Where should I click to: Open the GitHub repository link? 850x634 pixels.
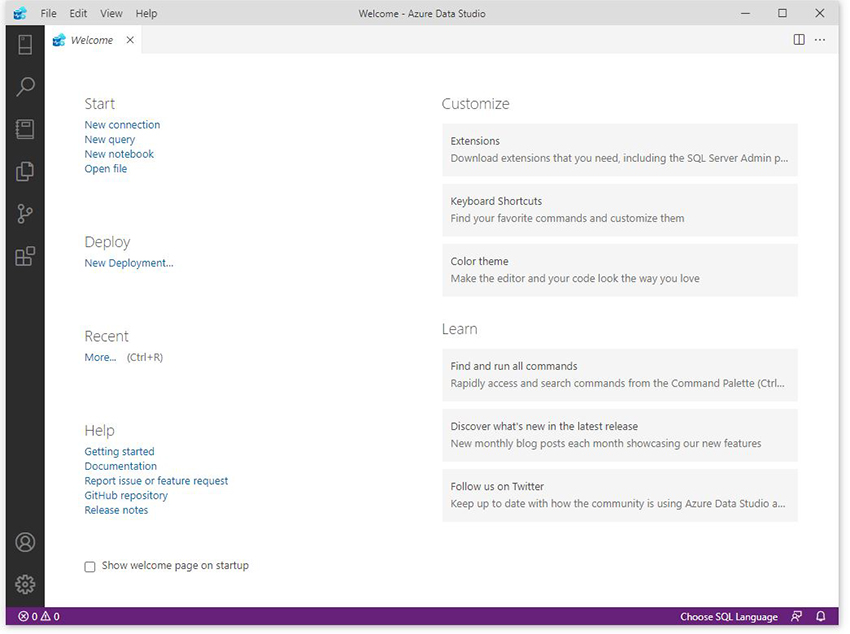[x=126, y=495]
